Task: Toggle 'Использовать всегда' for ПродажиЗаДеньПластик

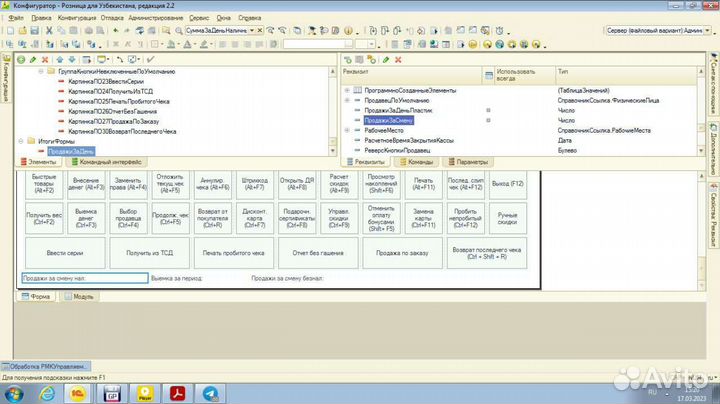Action: (x=488, y=110)
